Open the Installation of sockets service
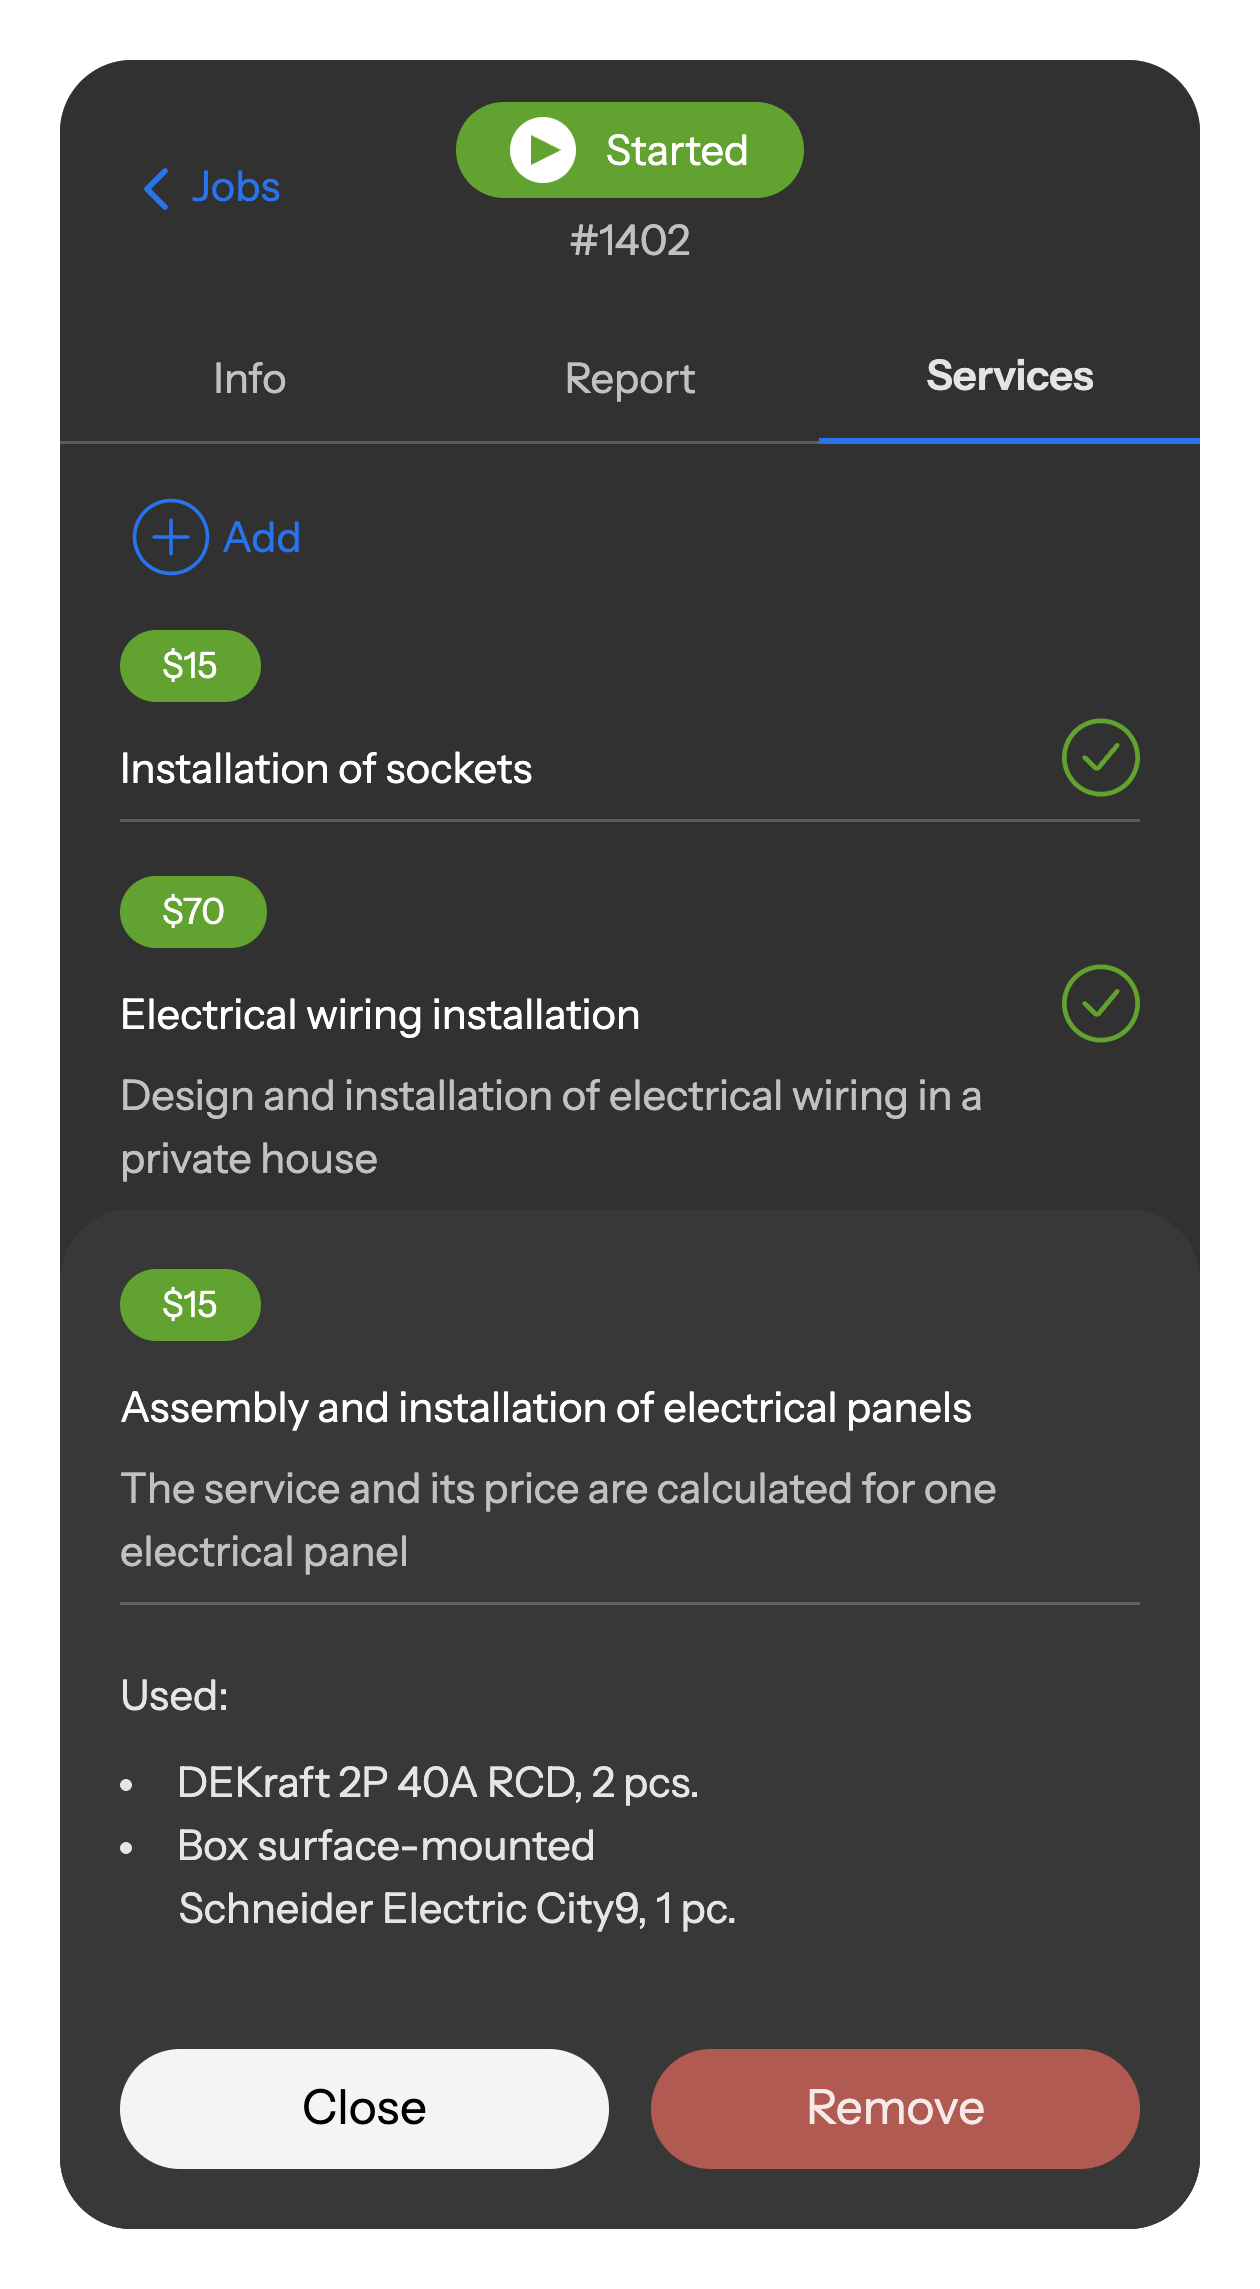1260x2289 pixels. (x=326, y=769)
